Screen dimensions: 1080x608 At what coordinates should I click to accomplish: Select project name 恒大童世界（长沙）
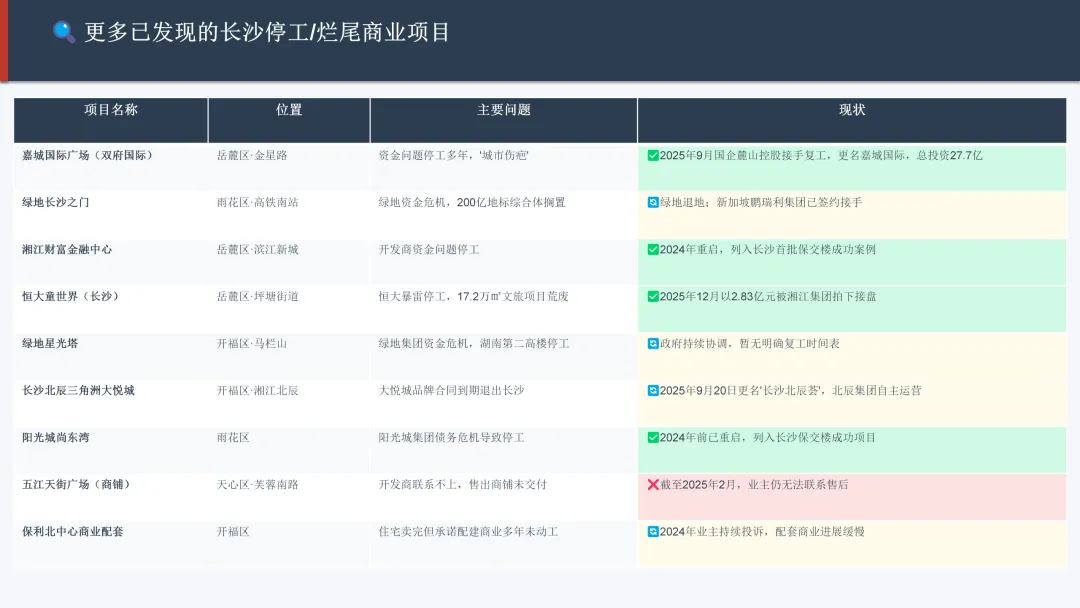(x=71, y=297)
